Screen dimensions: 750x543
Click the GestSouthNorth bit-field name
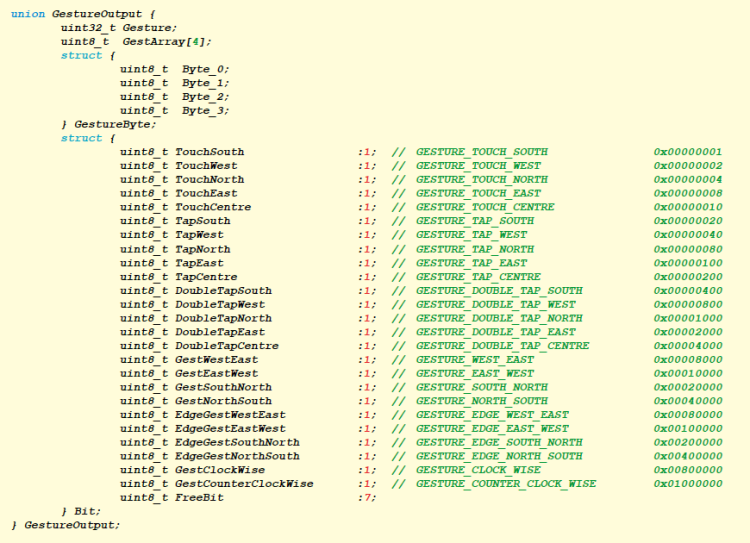(223, 387)
